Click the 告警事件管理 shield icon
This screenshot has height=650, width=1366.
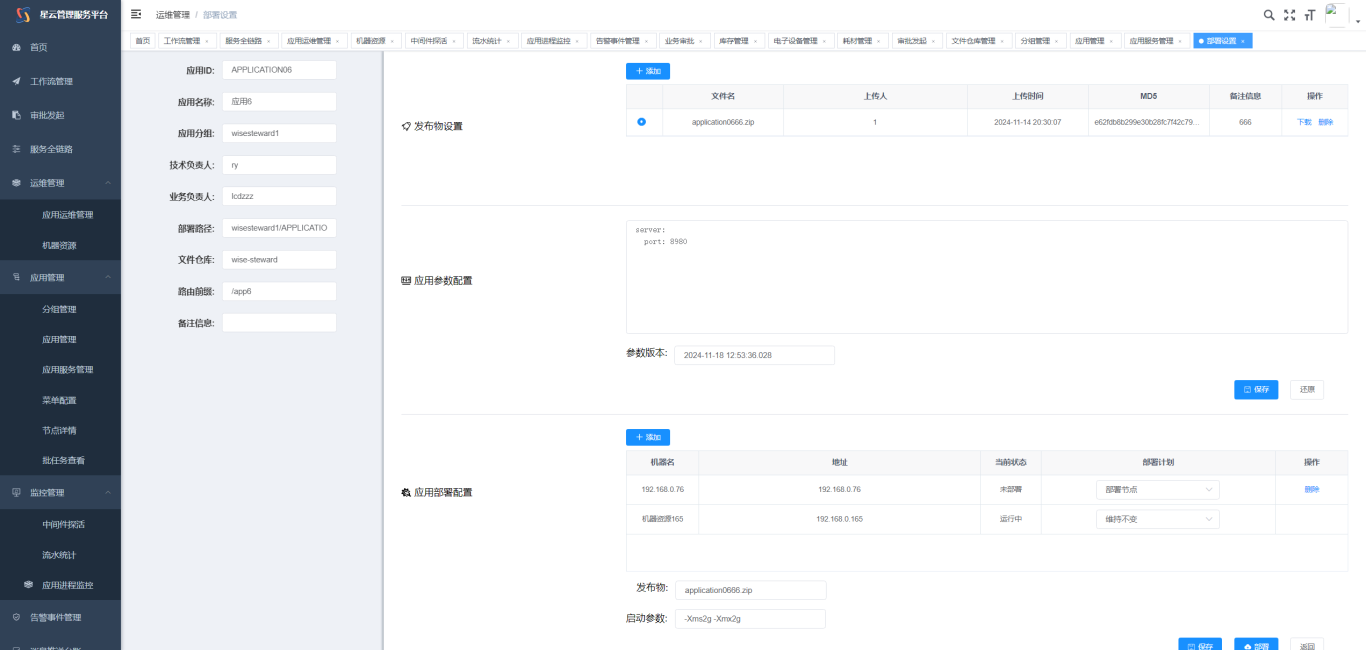coord(16,617)
